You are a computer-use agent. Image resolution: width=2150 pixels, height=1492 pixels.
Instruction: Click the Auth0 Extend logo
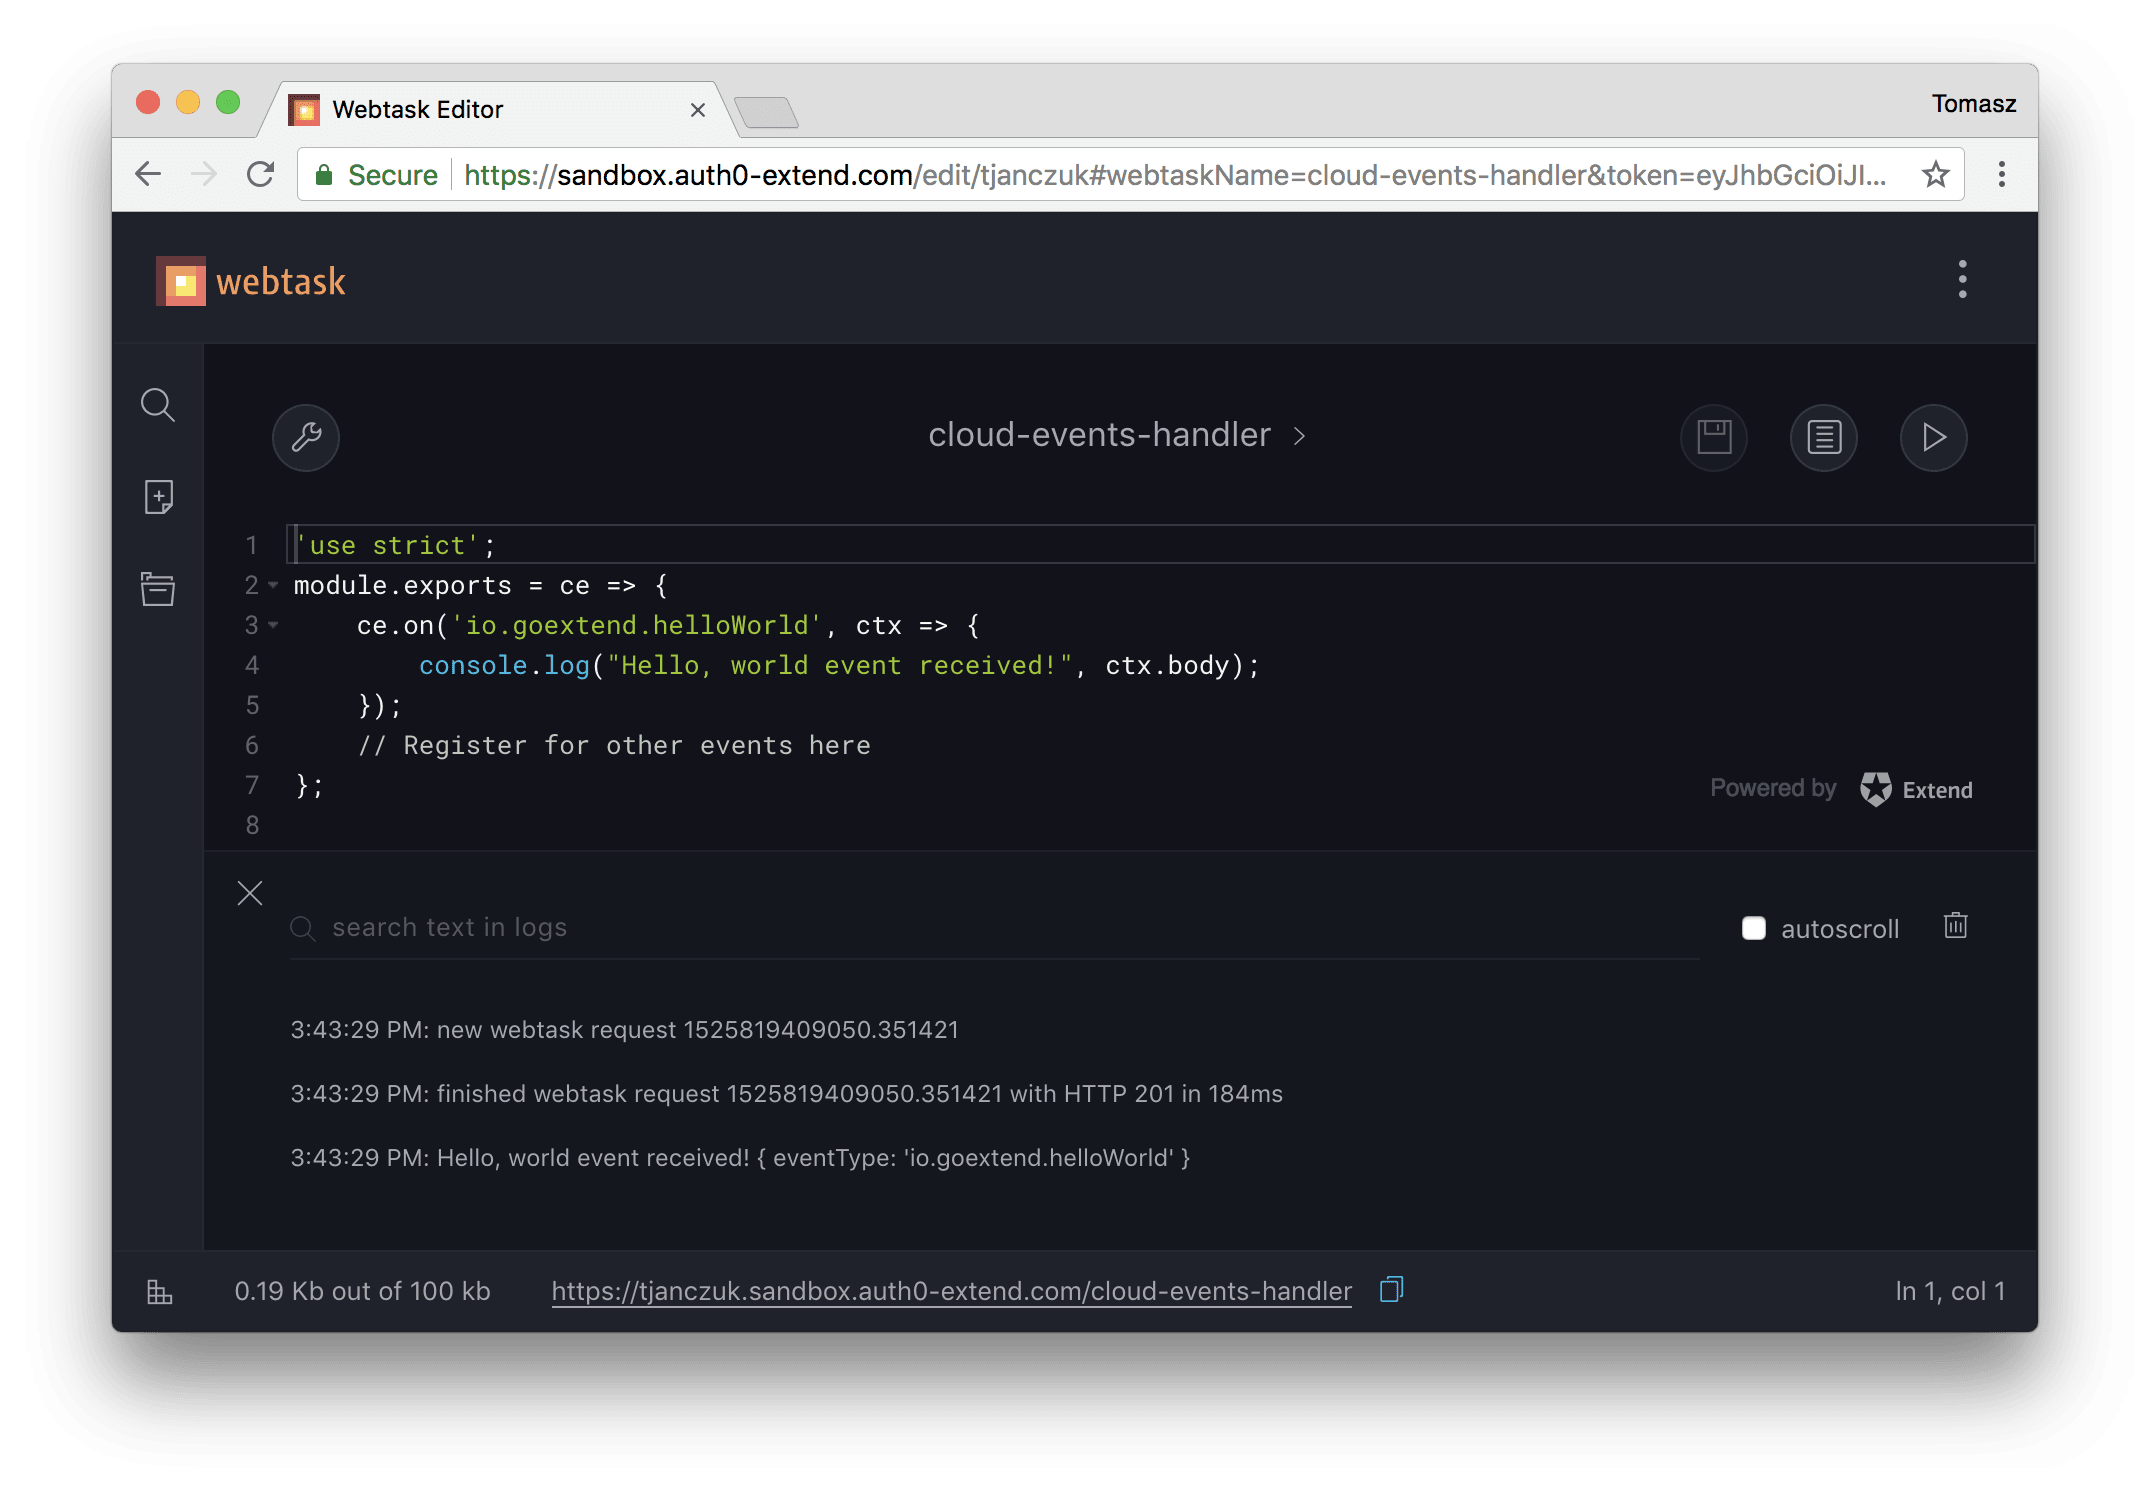(1916, 789)
